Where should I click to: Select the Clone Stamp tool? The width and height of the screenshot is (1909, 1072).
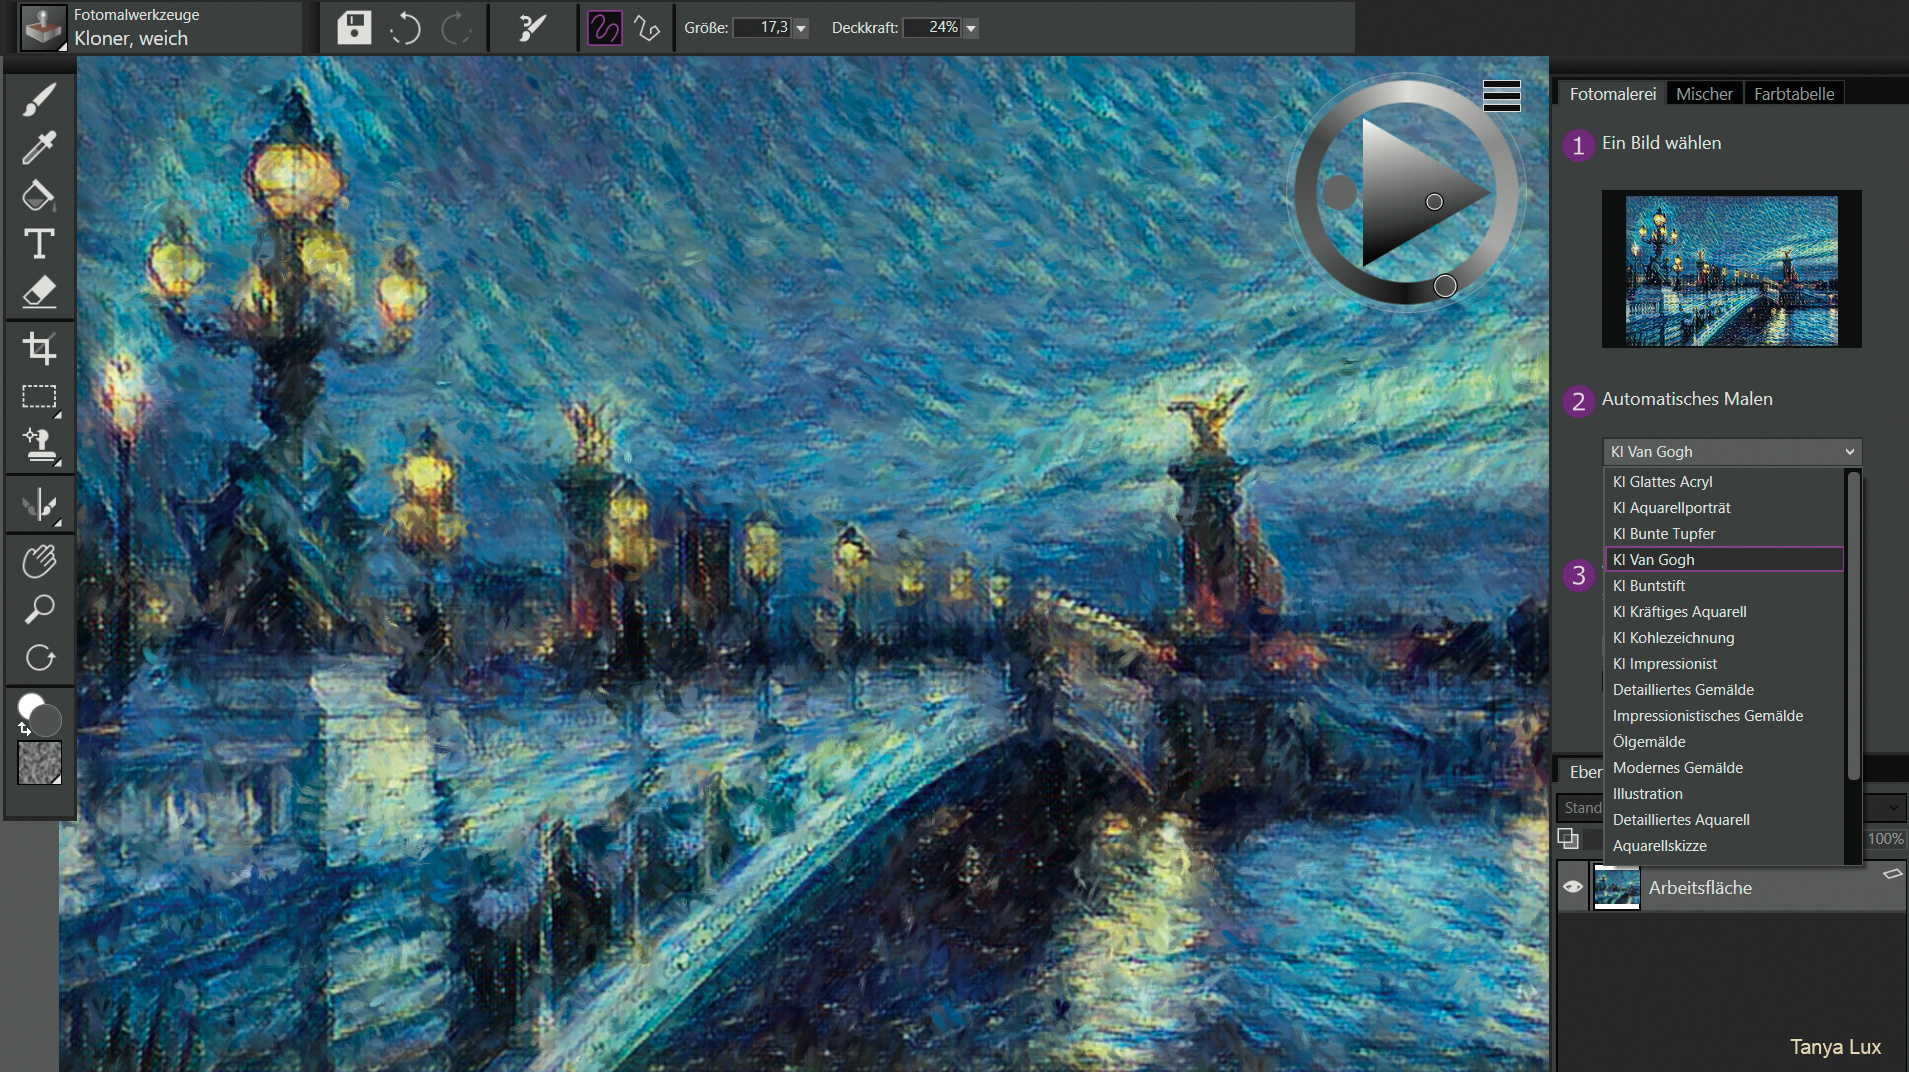(x=39, y=445)
